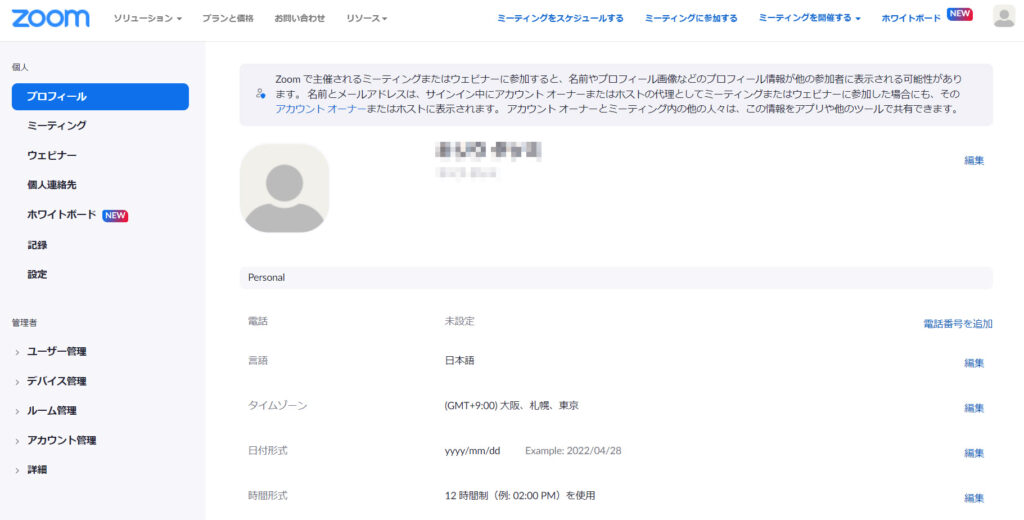The image size is (1024, 520).
Task: Edit the 言語 row setting
Action: coord(973,363)
